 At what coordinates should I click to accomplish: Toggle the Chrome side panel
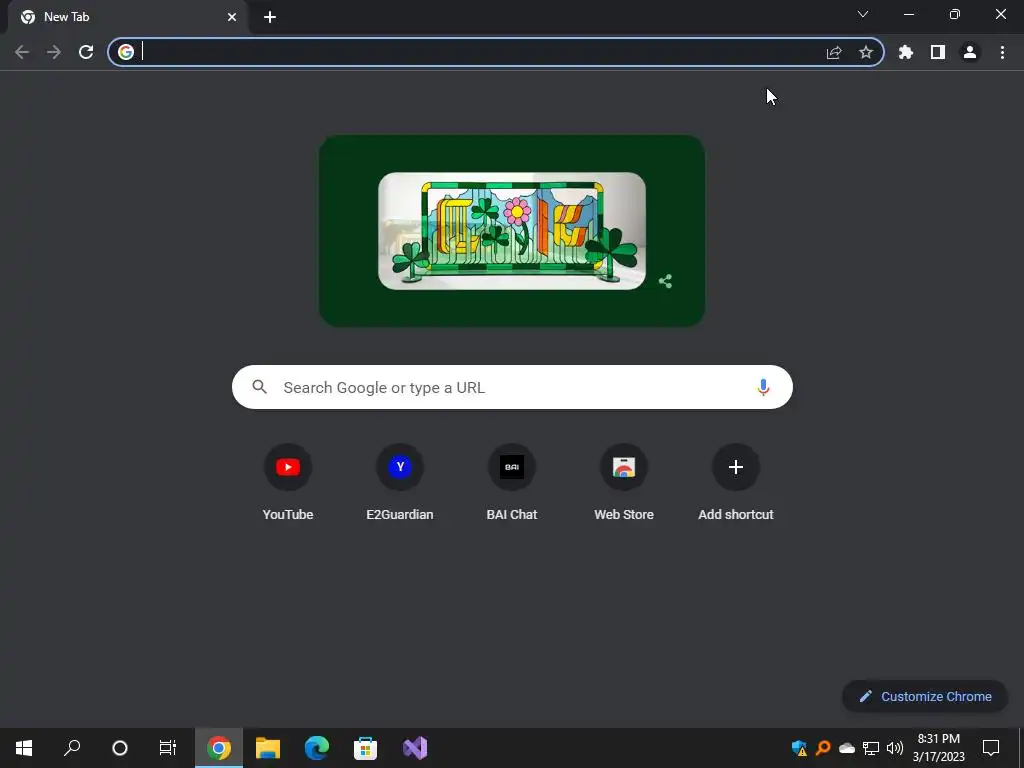pos(938,52)
